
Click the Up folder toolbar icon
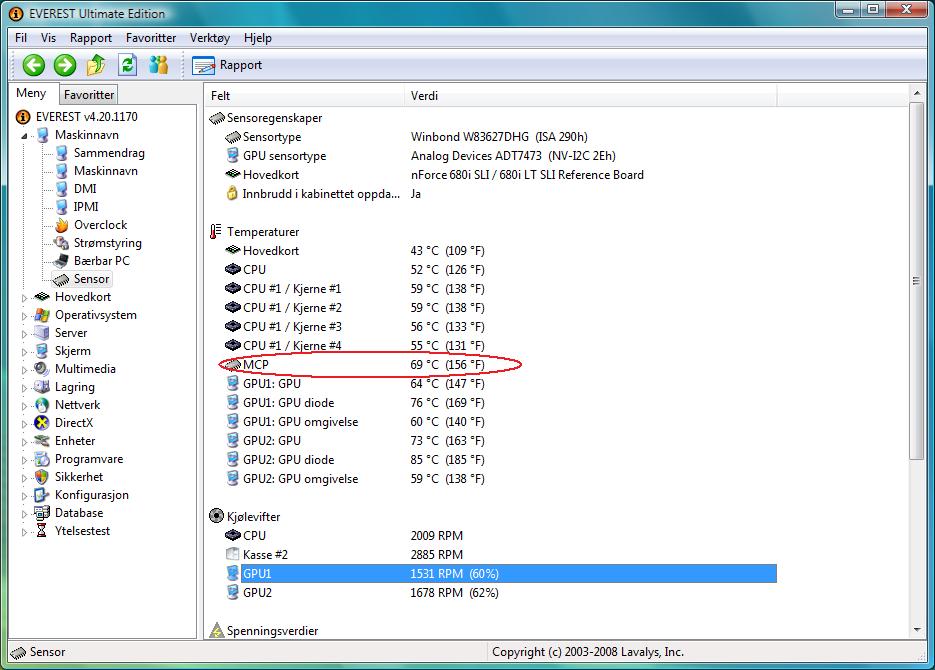96,65
